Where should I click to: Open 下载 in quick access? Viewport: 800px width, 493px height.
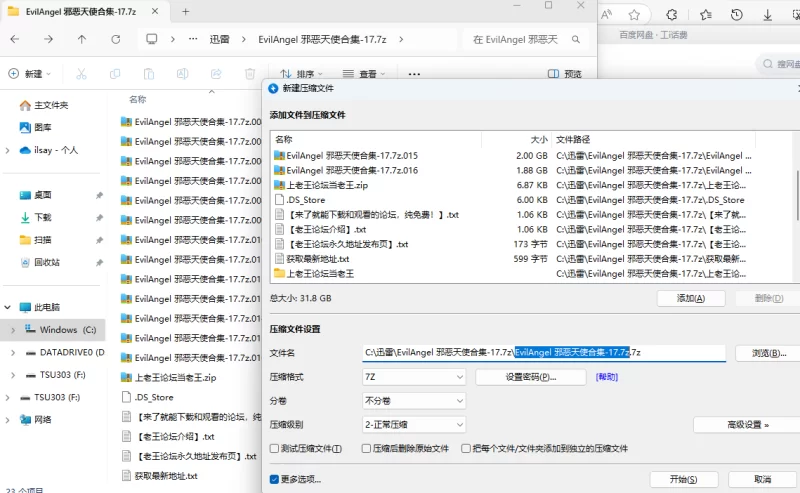[x=43, y=217]
